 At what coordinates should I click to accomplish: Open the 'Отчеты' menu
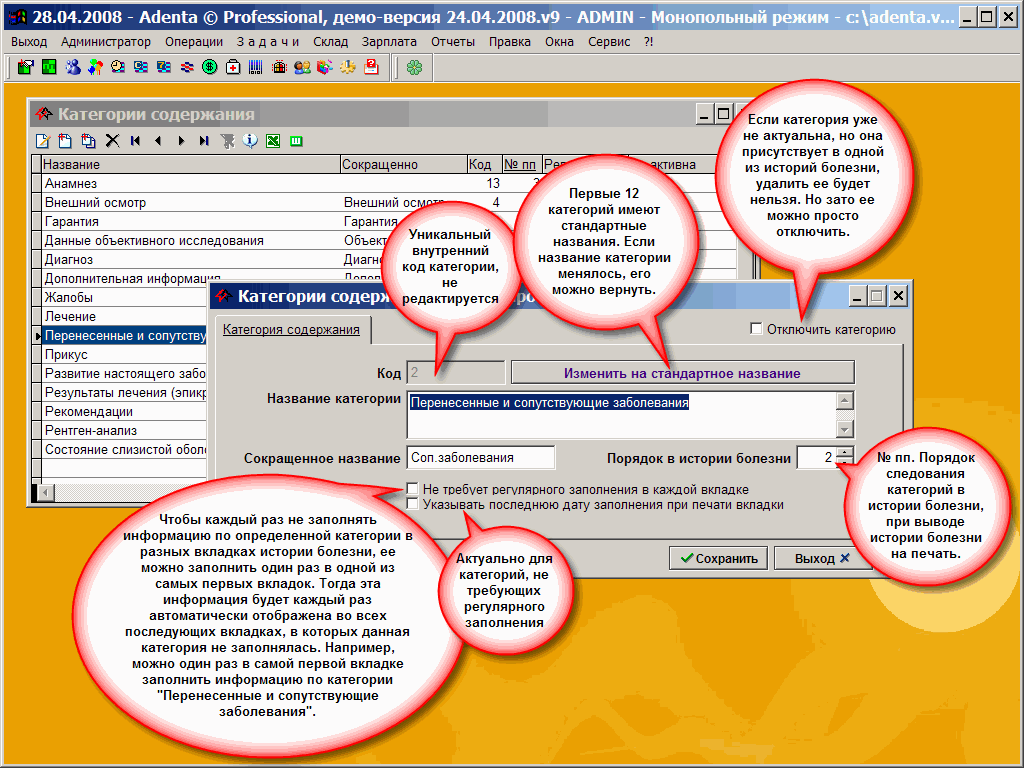453,41
